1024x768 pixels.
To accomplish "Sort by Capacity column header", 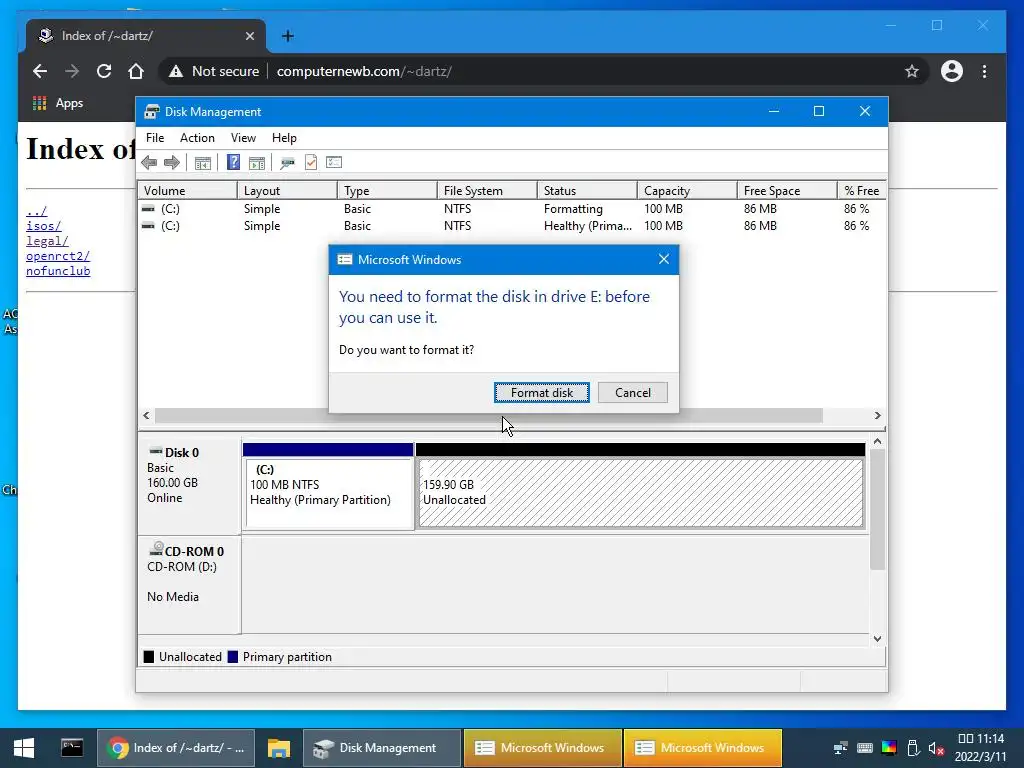I will [686, 190].
